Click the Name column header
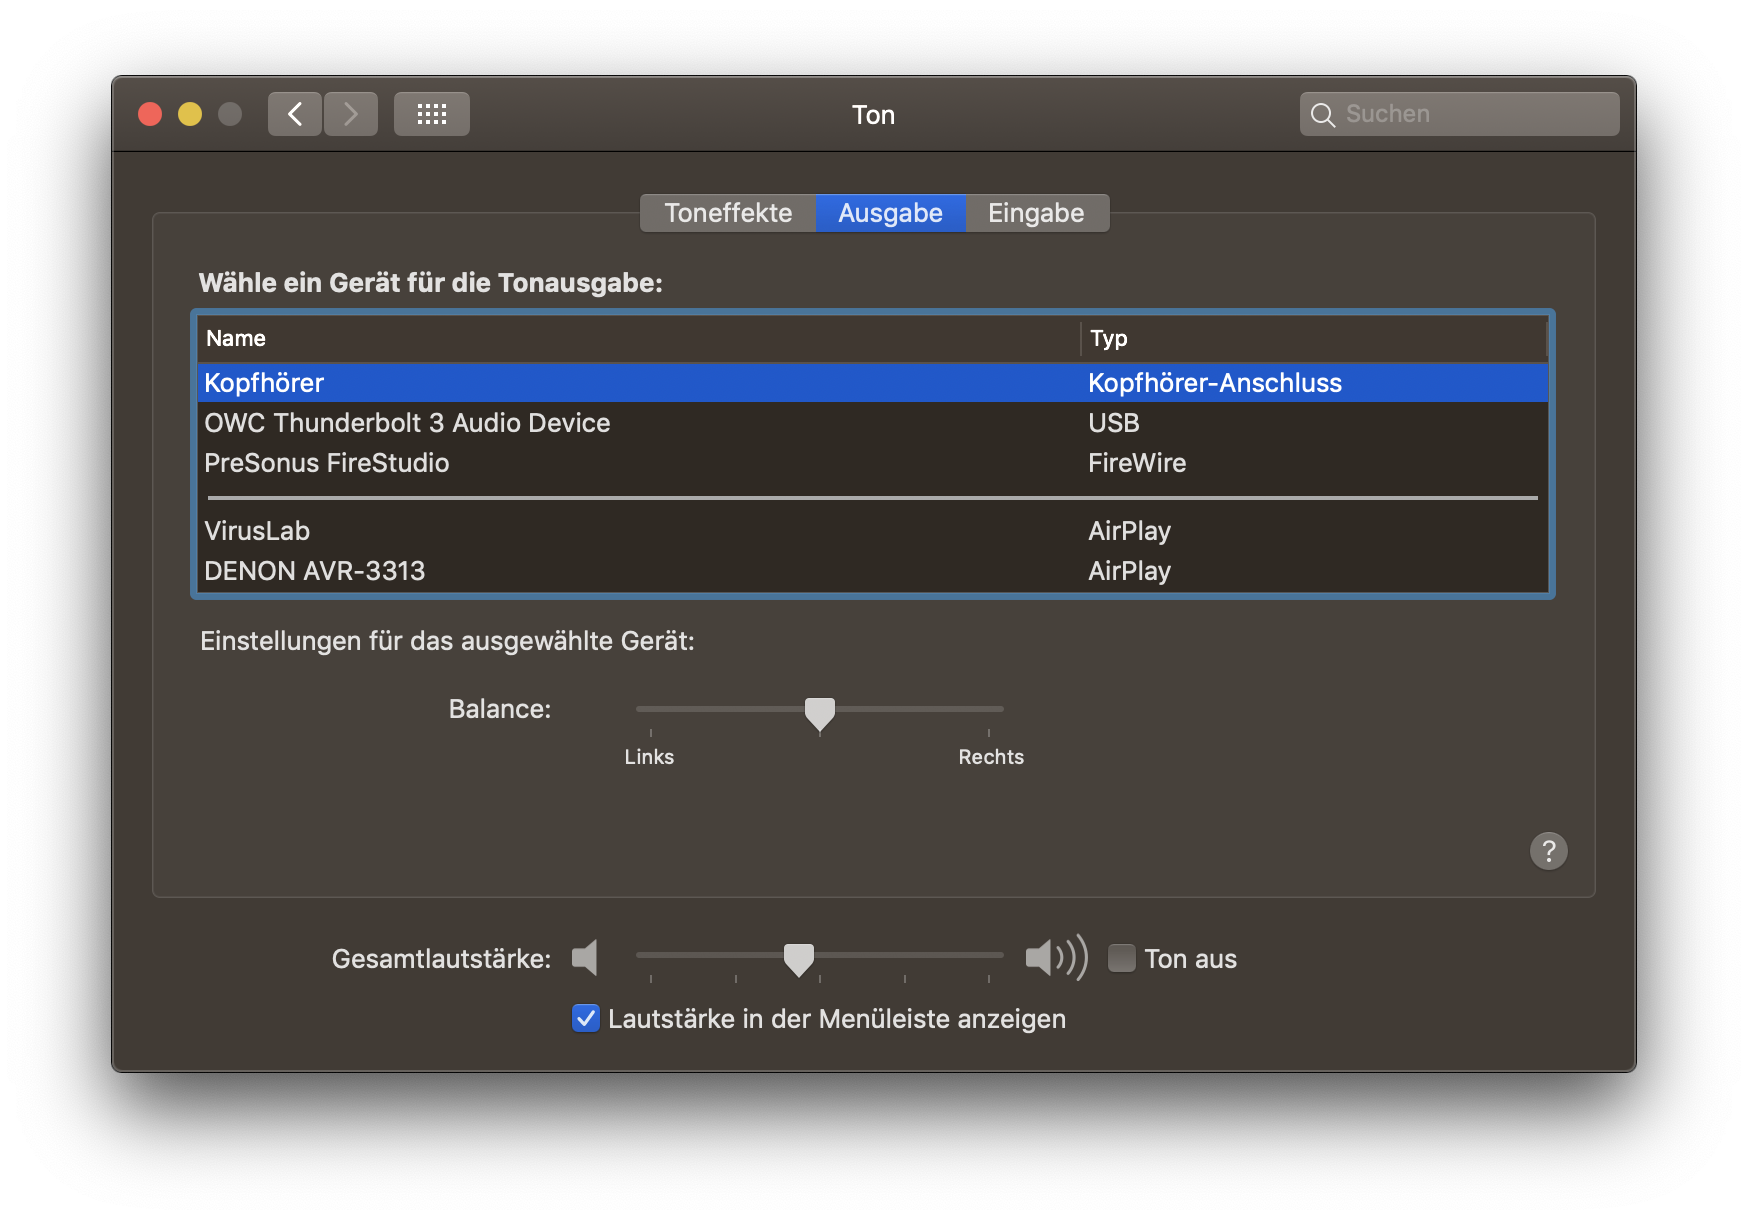This screenshot has width=1748, height=1220. [x=236, y=338]
